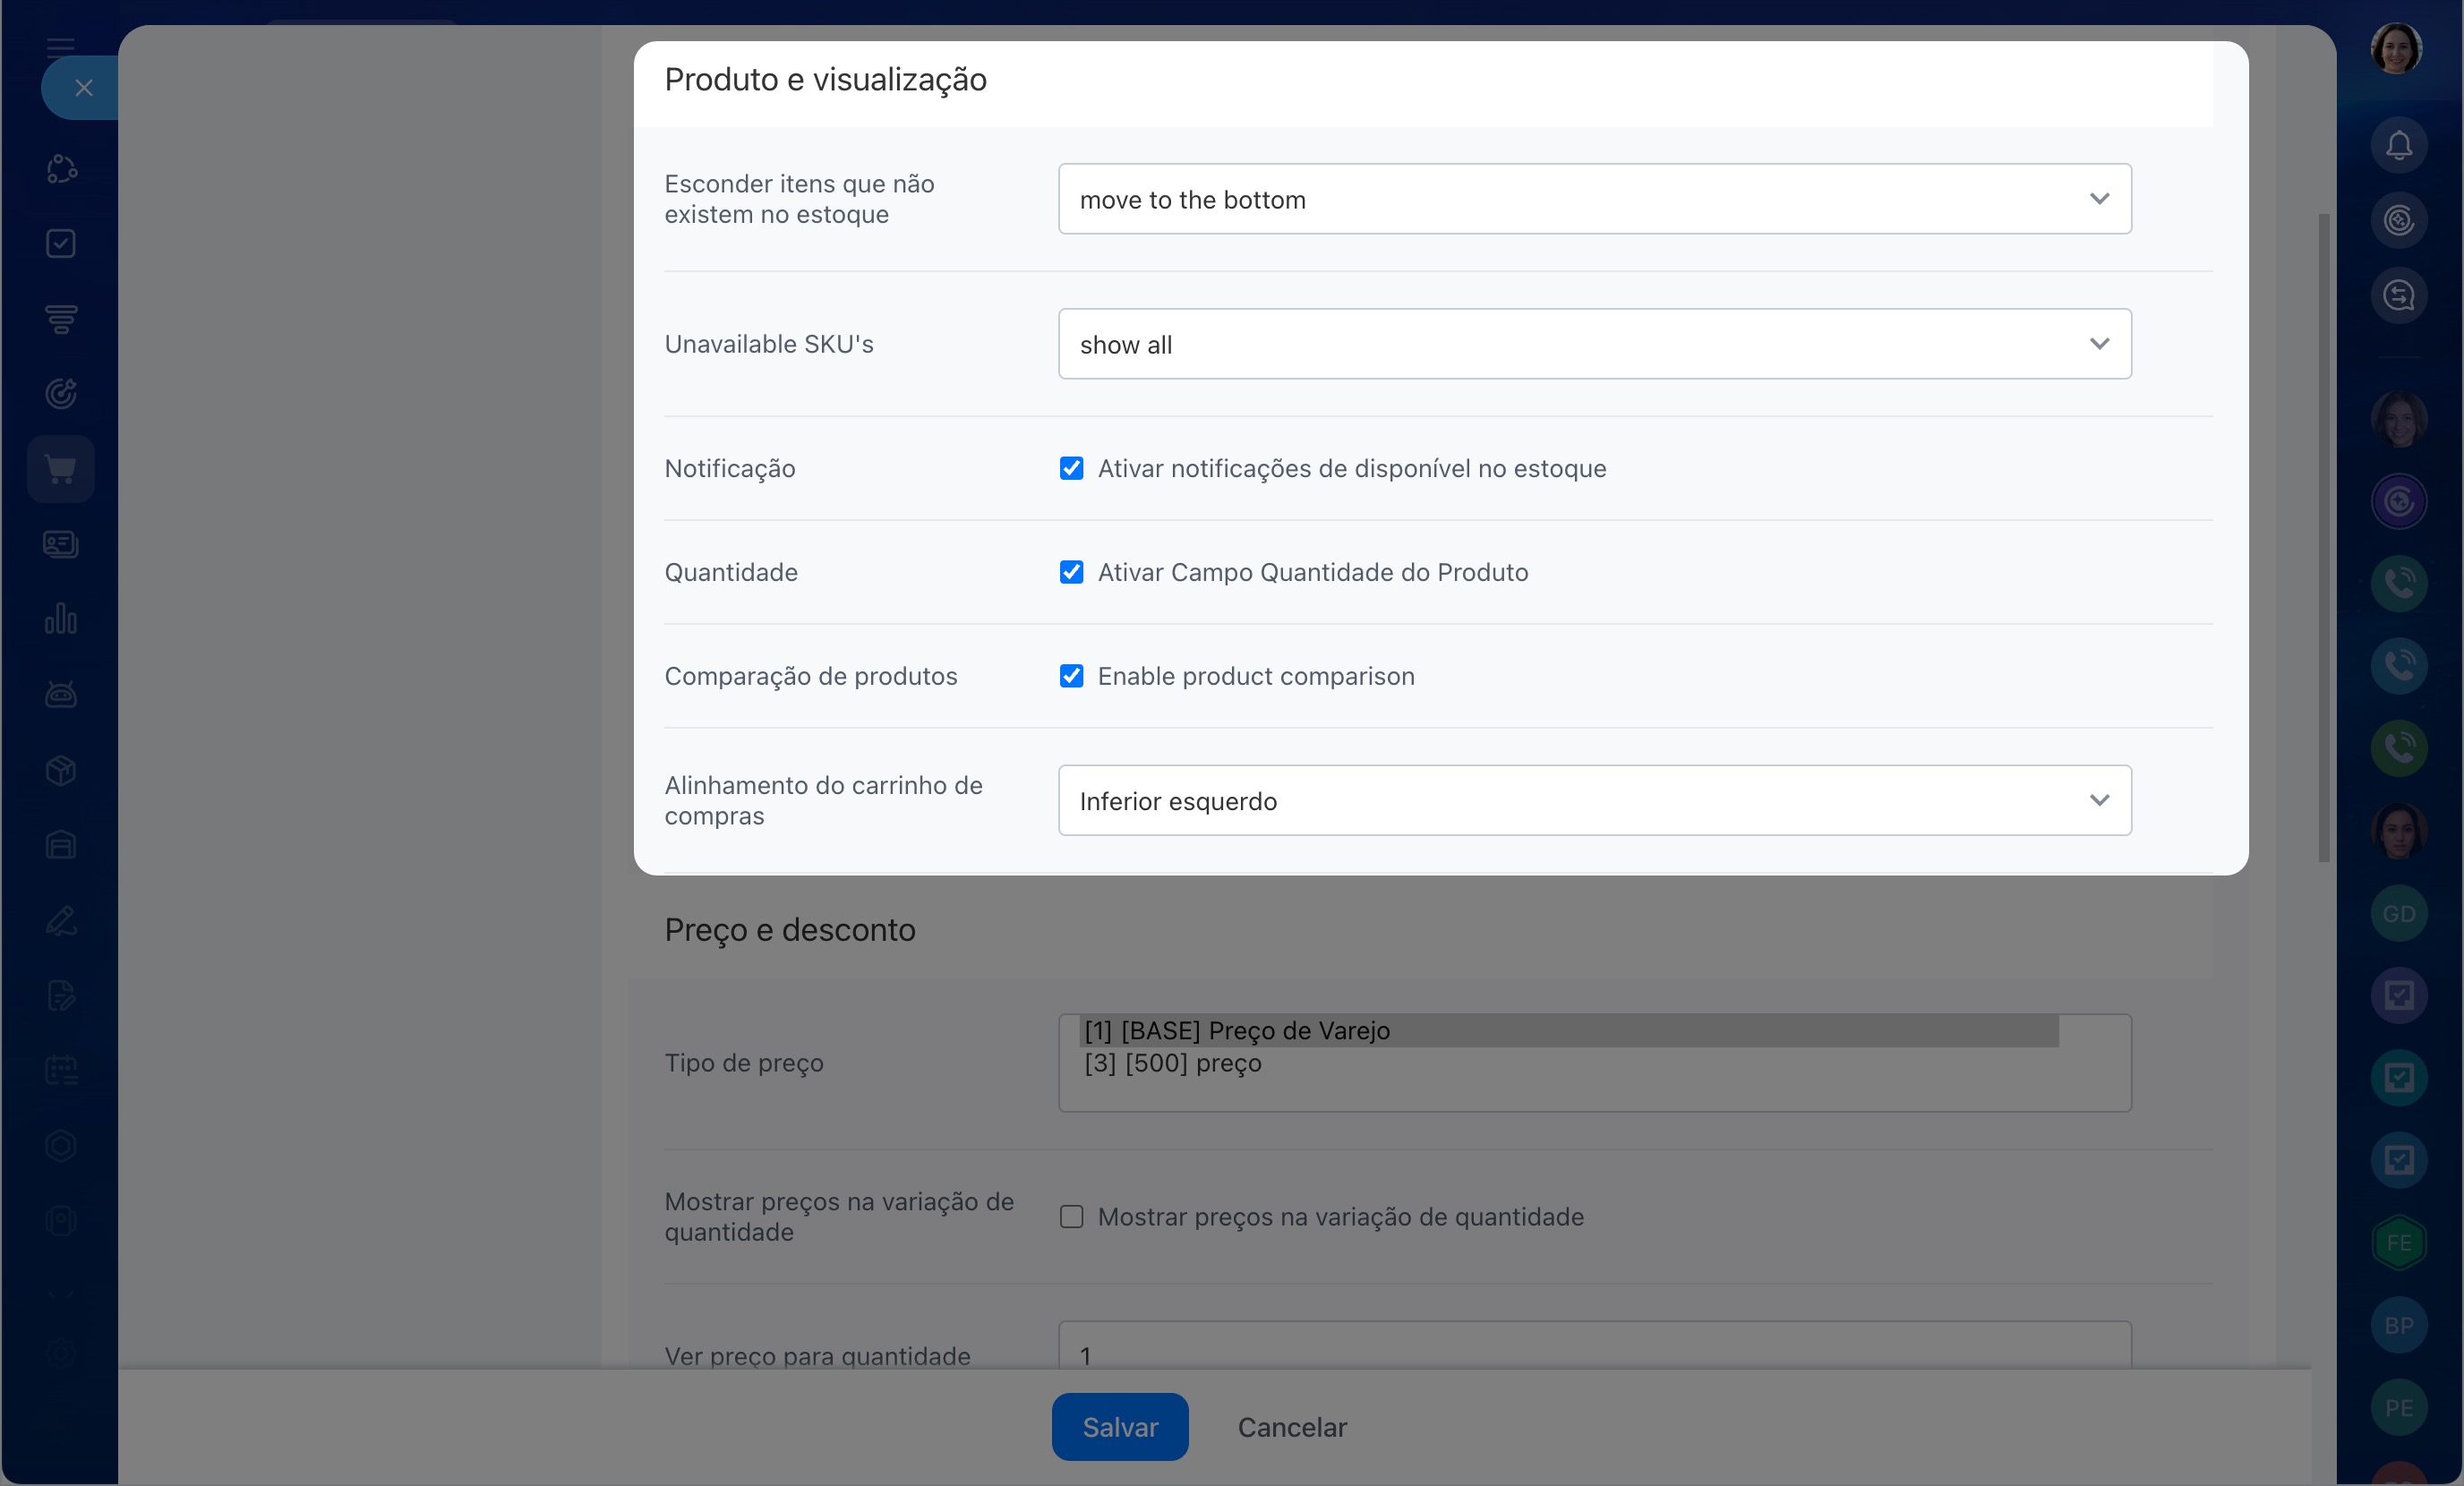Click the Cancelar link

(x=1291, y=1427)
